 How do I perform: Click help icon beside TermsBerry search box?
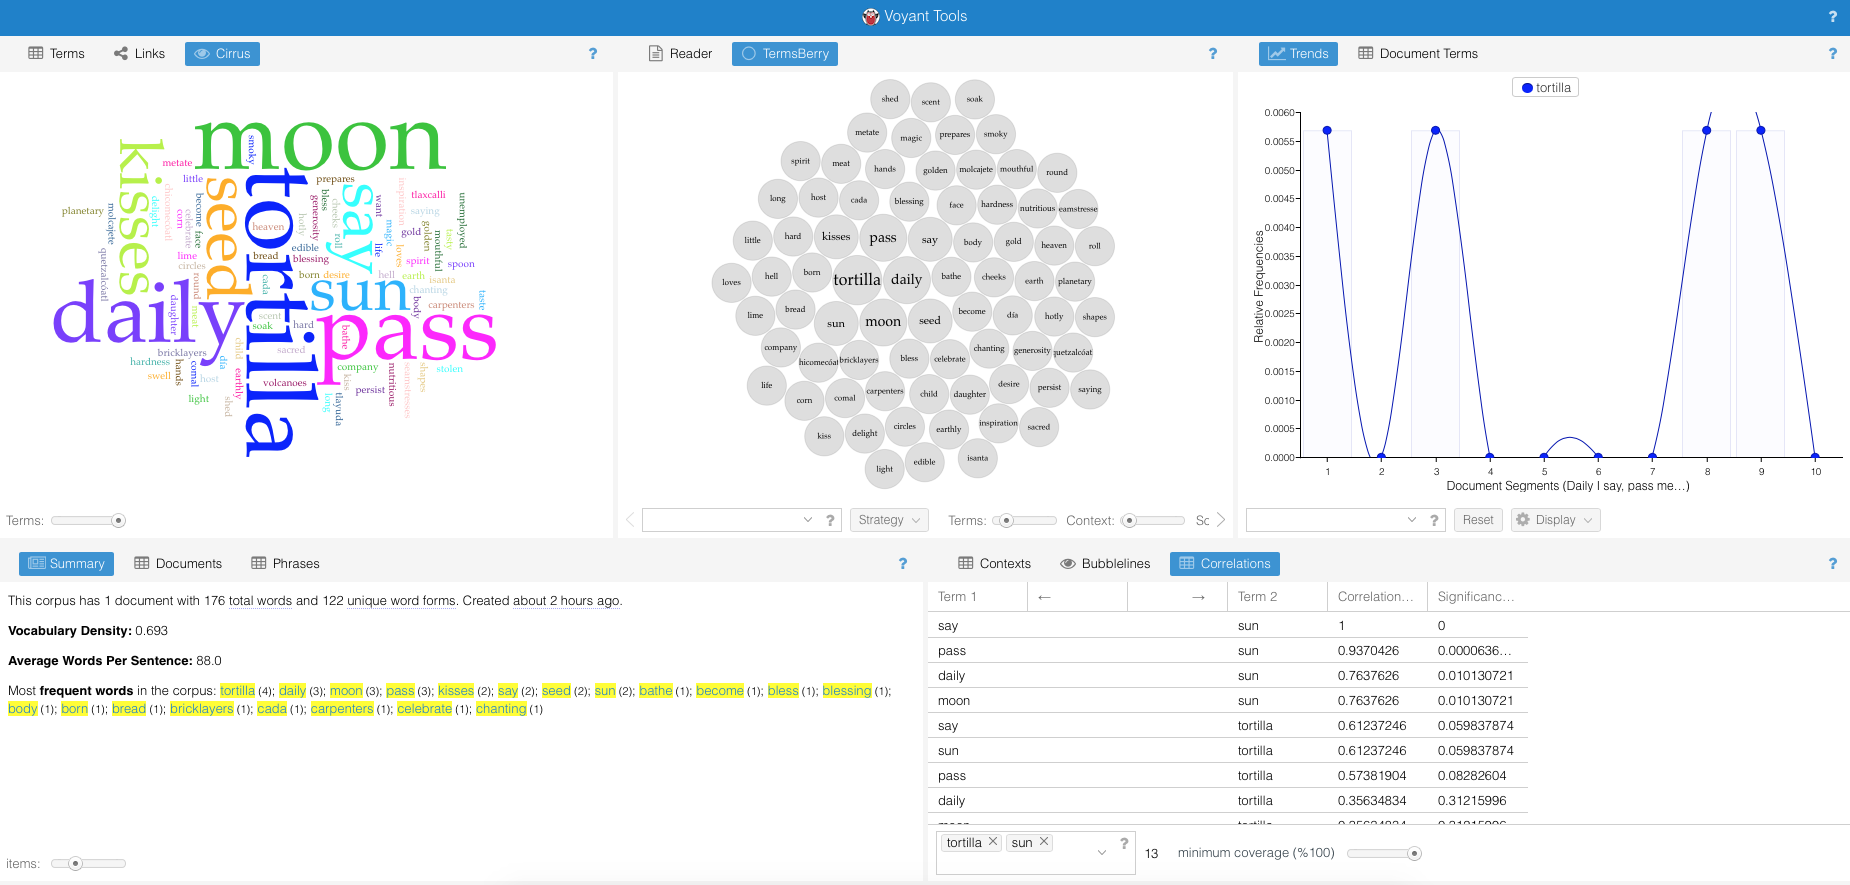[x=830, y=520]
